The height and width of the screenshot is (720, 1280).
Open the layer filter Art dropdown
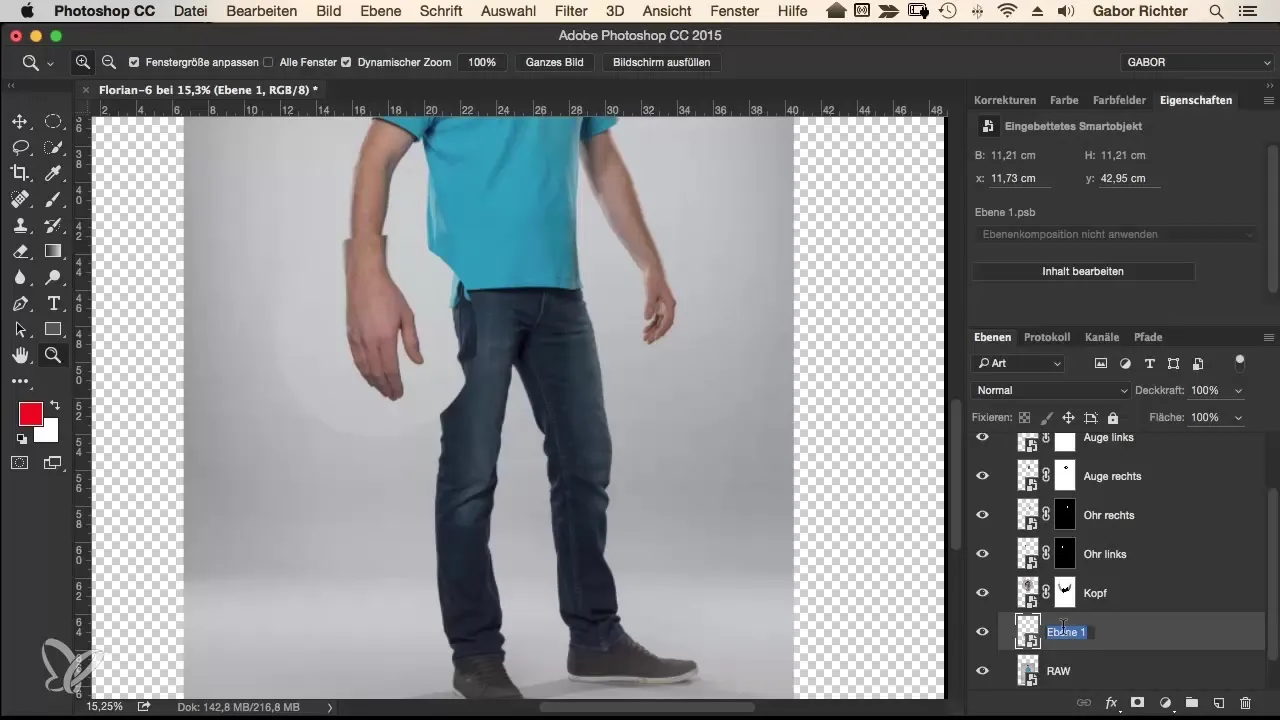pyautogui.click(x=1018, y=363)
